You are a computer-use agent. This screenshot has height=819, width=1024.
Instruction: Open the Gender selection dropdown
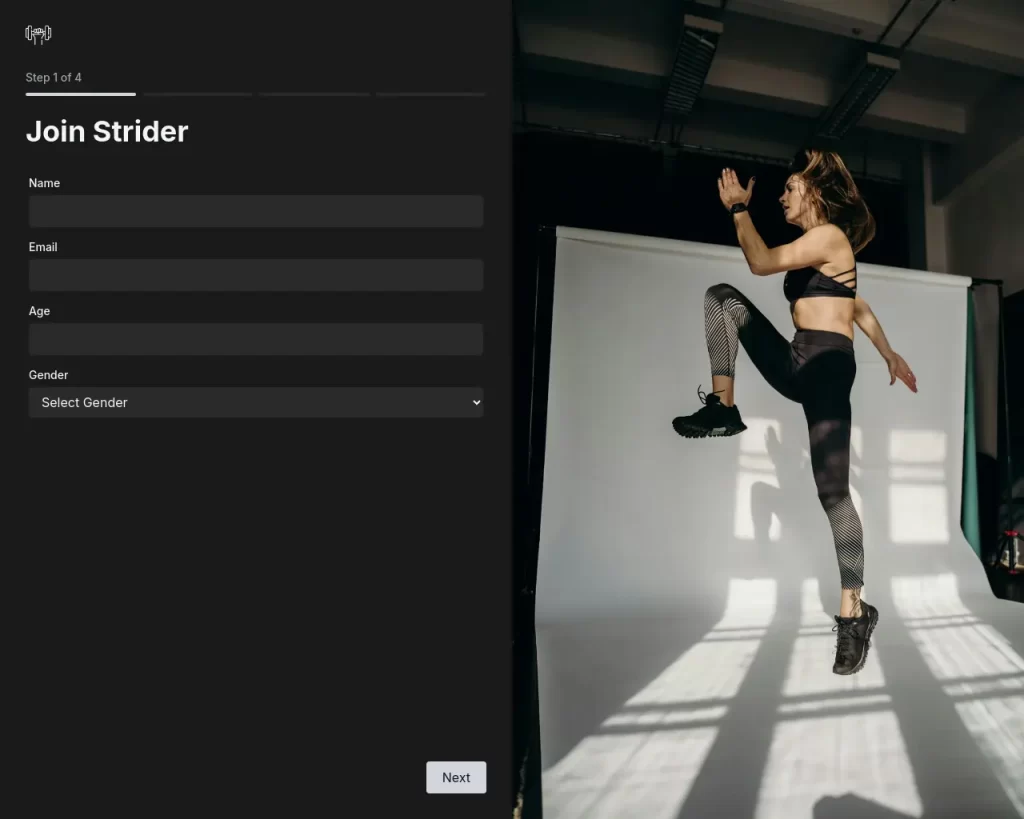click(255, 402)
